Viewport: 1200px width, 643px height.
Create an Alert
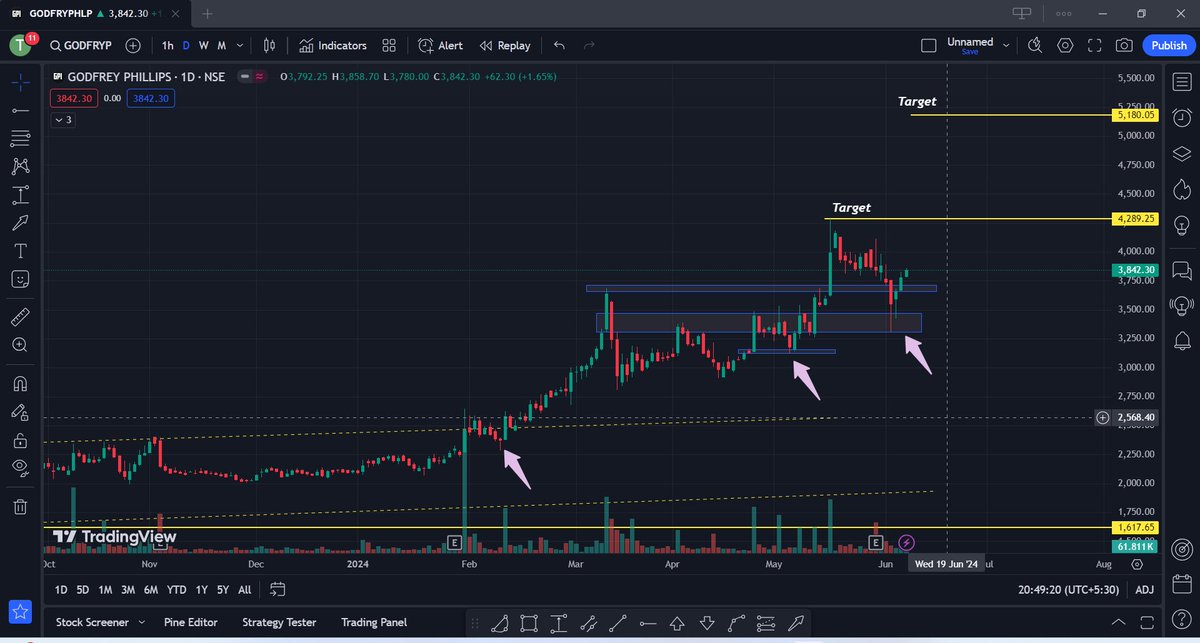[x=441, y=46]
